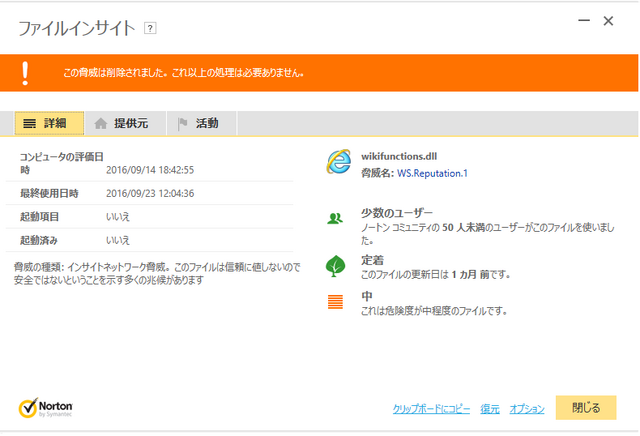Click the これは危険度が中程度のファイルです text
Viewport: 640px width, 436px height.
434,311
